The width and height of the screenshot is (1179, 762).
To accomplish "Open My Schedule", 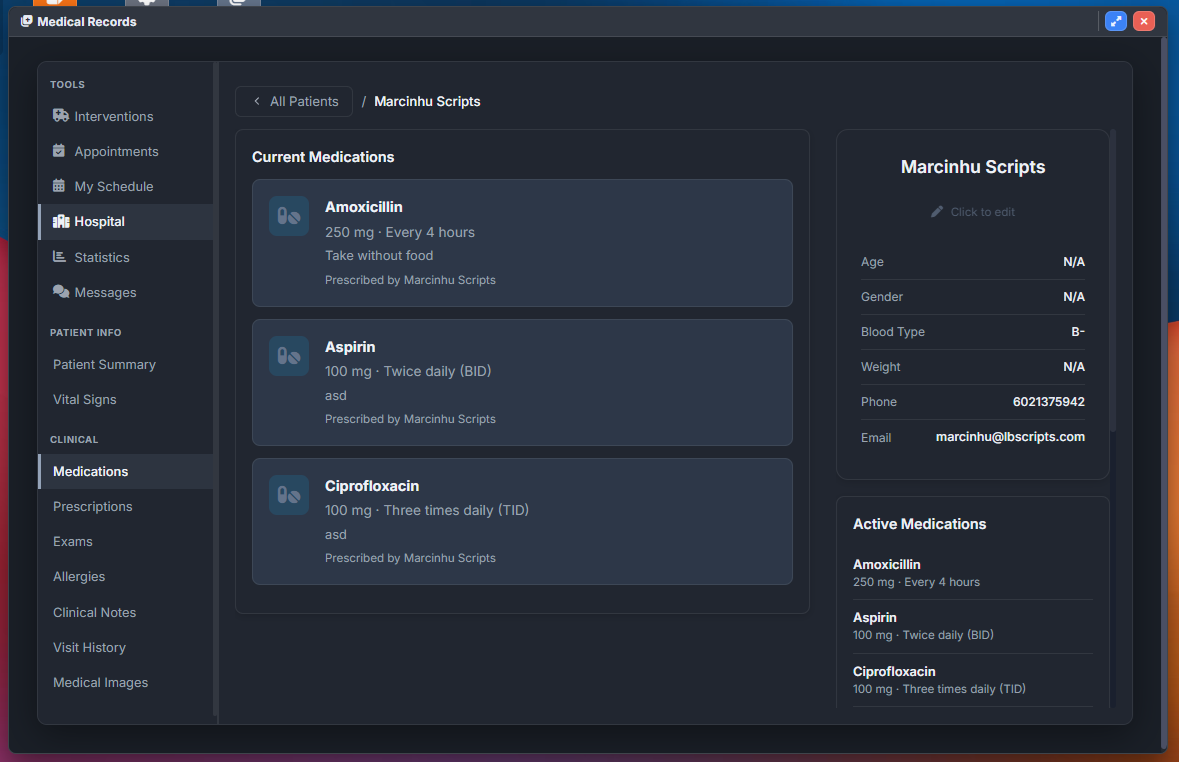I will [x=126, y=186].
